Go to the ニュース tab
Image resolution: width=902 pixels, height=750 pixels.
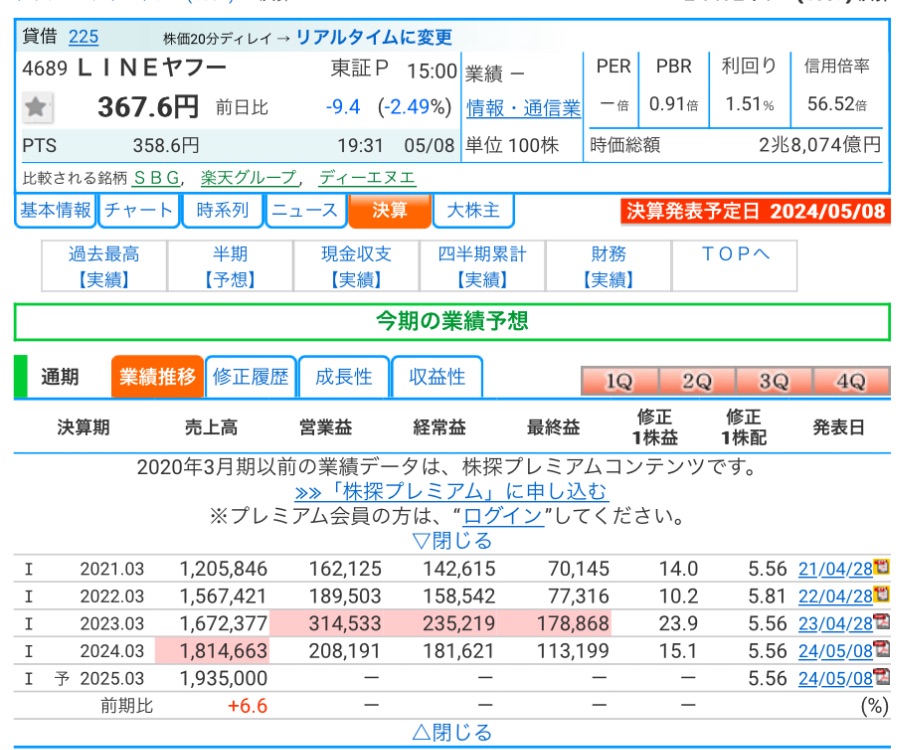tap(305, 211)
